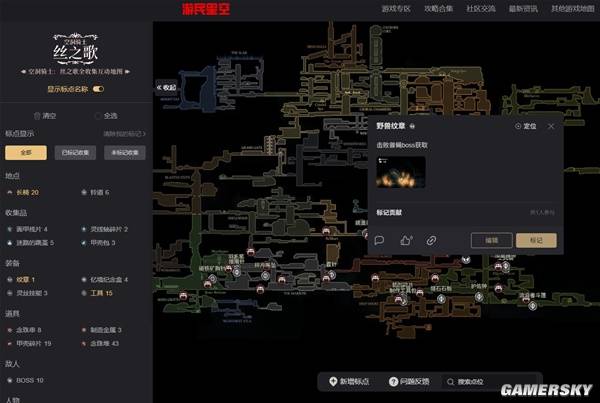Open the boss screenshot thumbnail in popup
This screenshot has height=403, width=600.
(400, 171)
